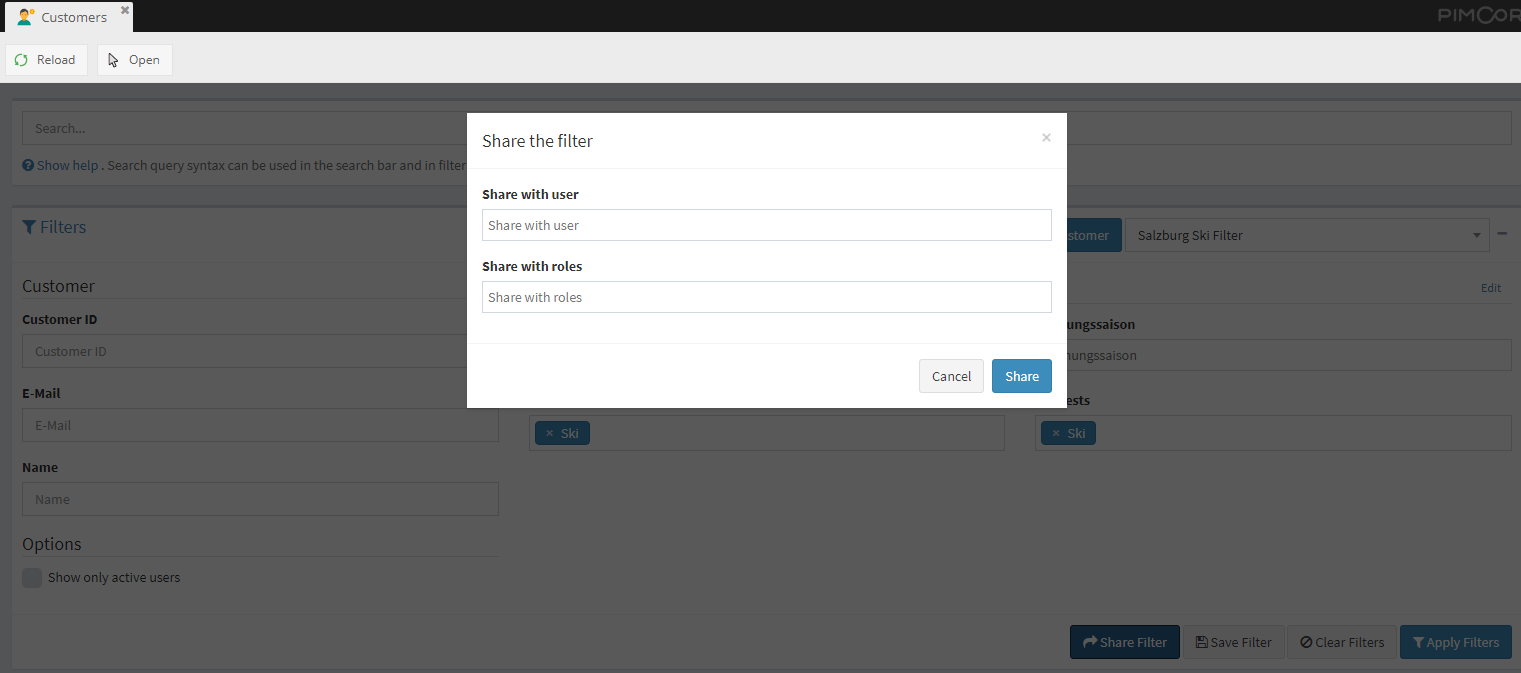Toggle Show only active users checkbox
The width and height of the screenshot is (1521, 673).
[x=32, y=578]
